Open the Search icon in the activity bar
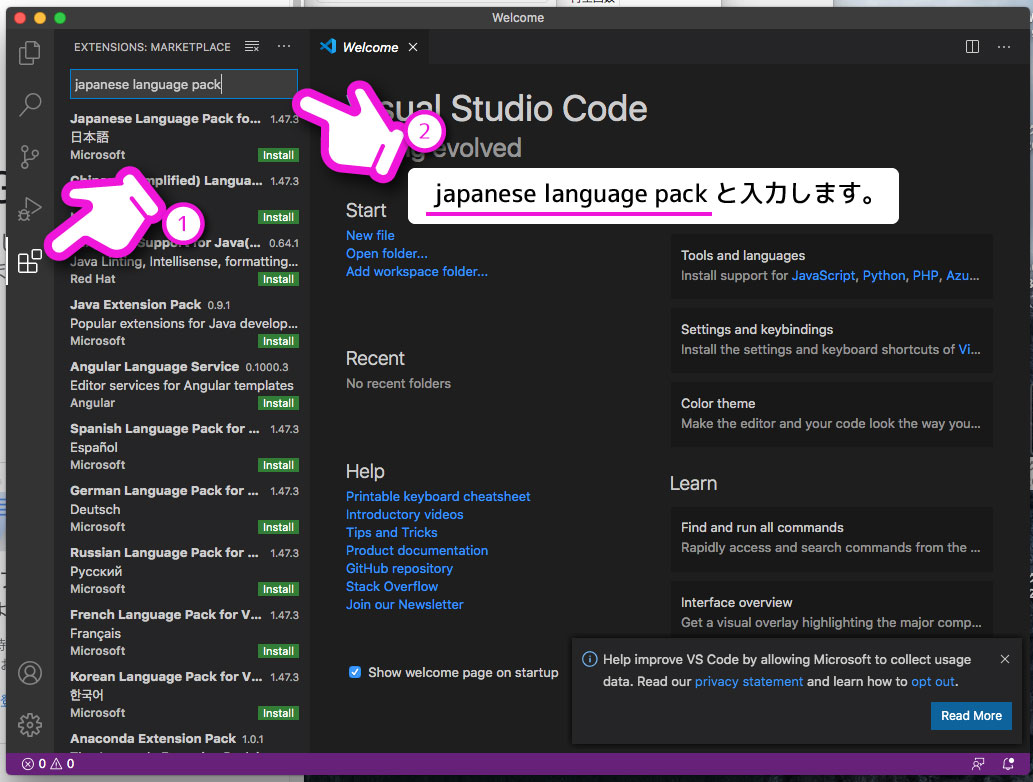The height and width of the screenshot is (782, 1033). coord(30,104)
